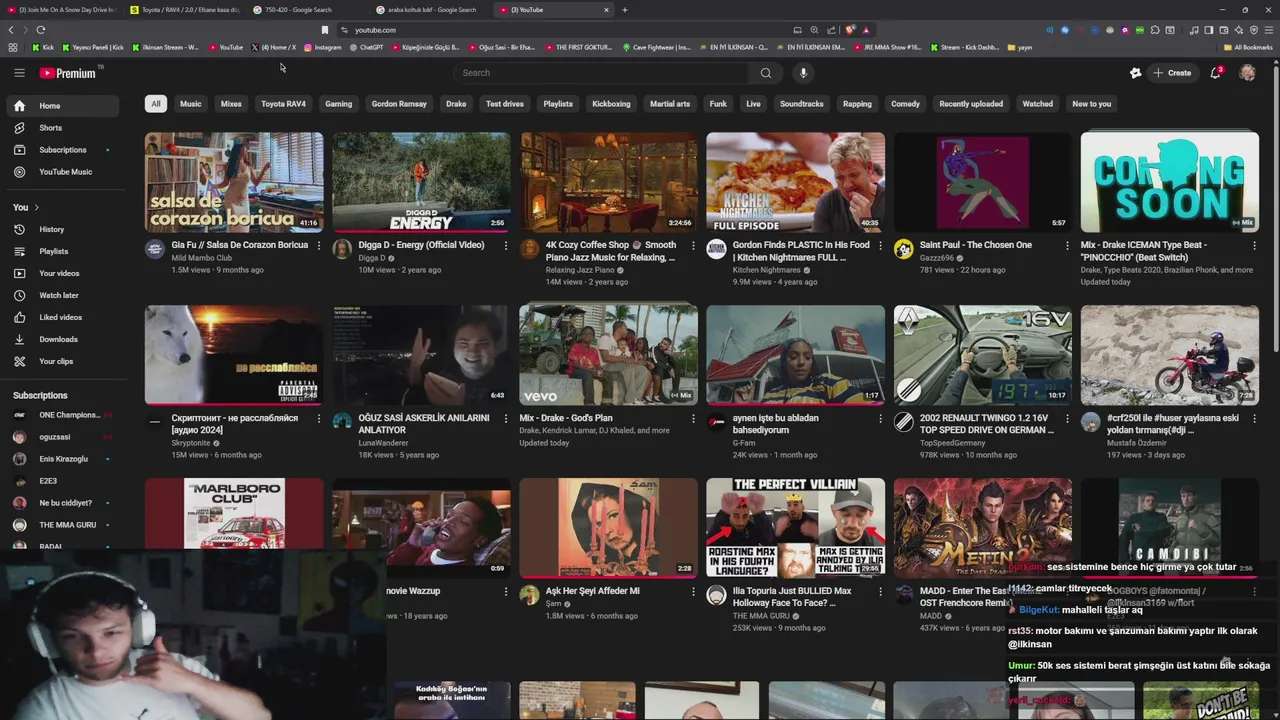
Task: Select the Music filter chip
Action: (x=190, y=104)
